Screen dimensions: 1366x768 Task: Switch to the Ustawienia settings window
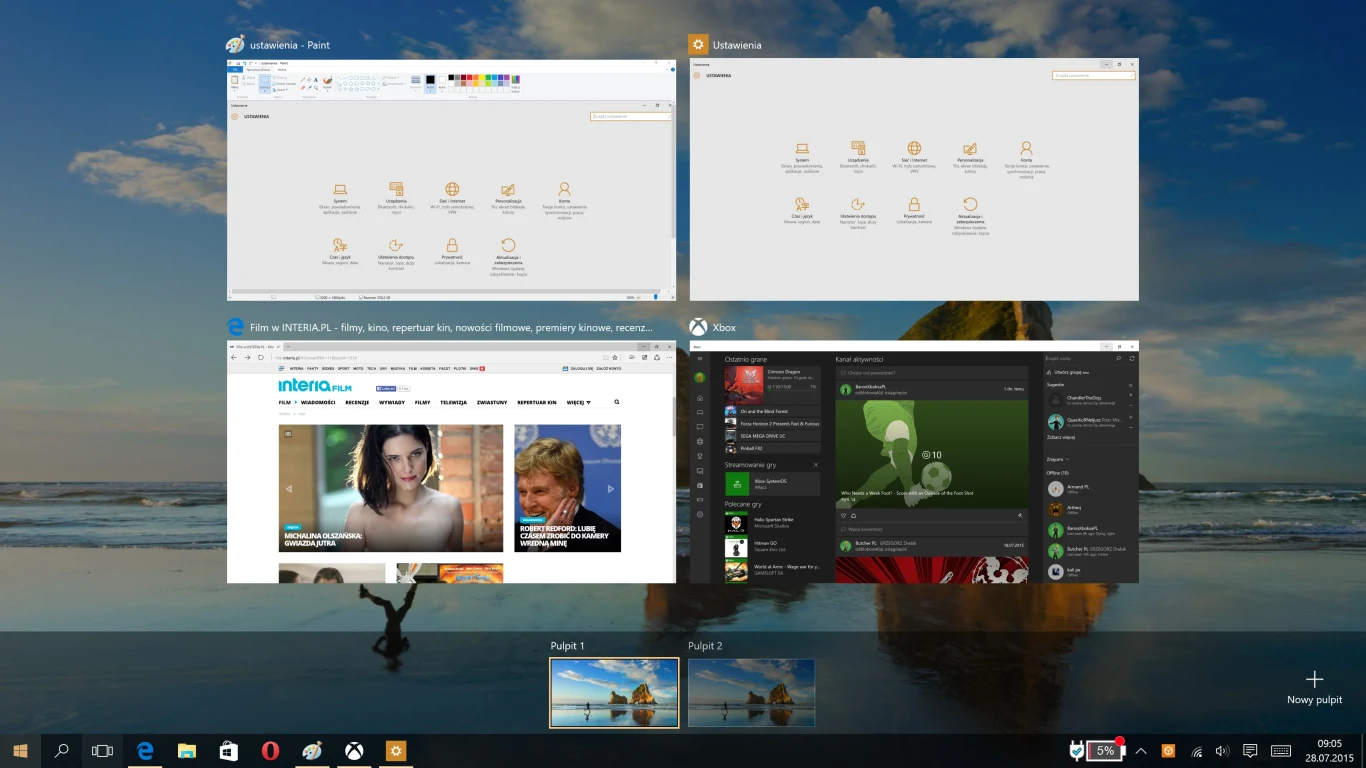click(914, 180)
